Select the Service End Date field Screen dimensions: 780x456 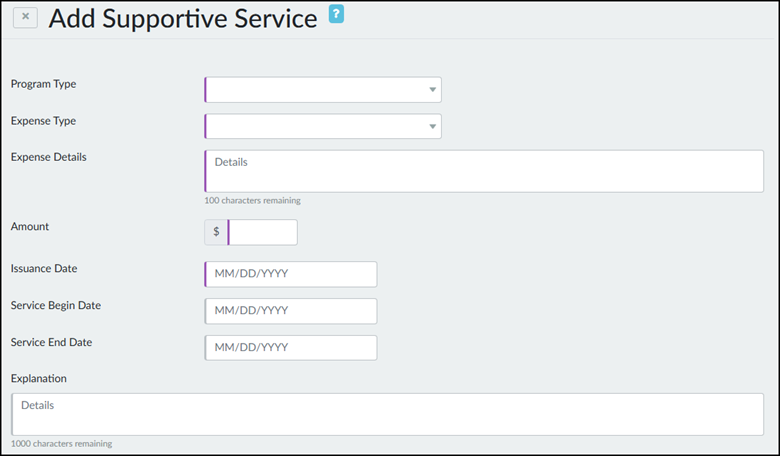(x=291, y=348)
